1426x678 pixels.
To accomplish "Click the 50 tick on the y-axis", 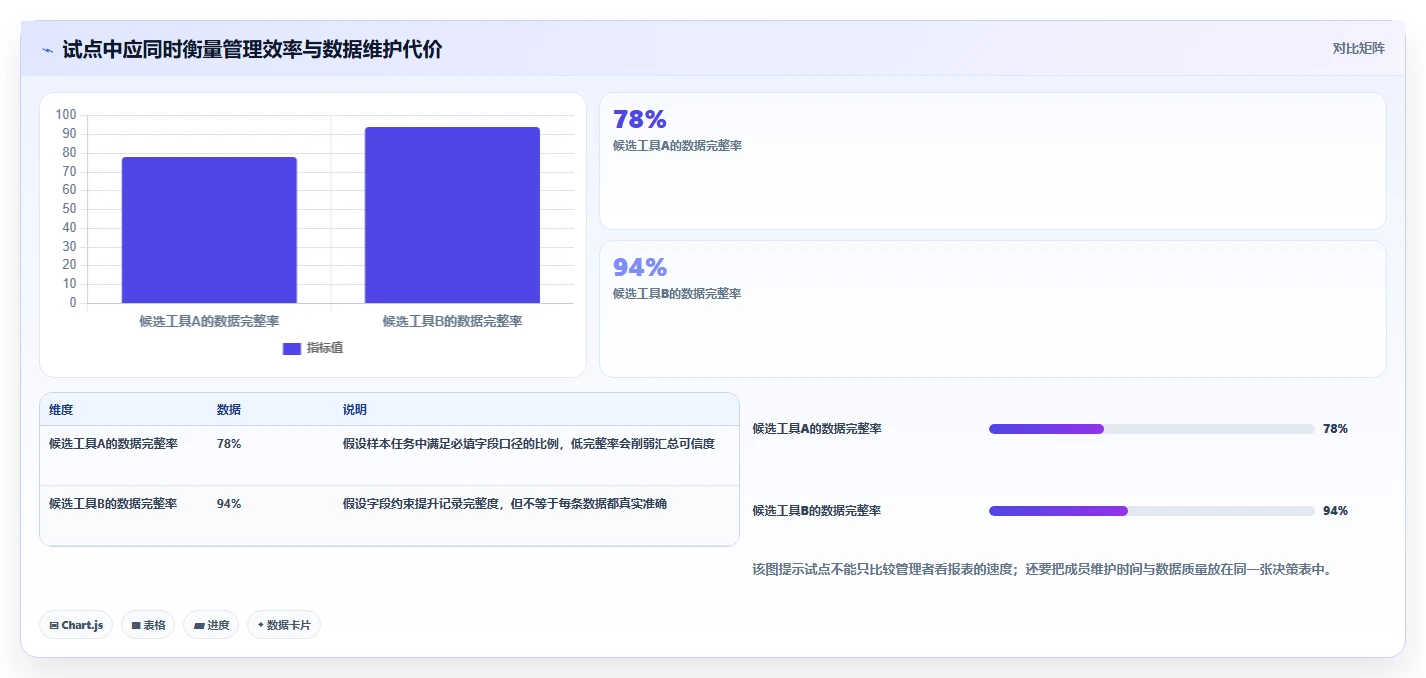I will click(69, 209).
